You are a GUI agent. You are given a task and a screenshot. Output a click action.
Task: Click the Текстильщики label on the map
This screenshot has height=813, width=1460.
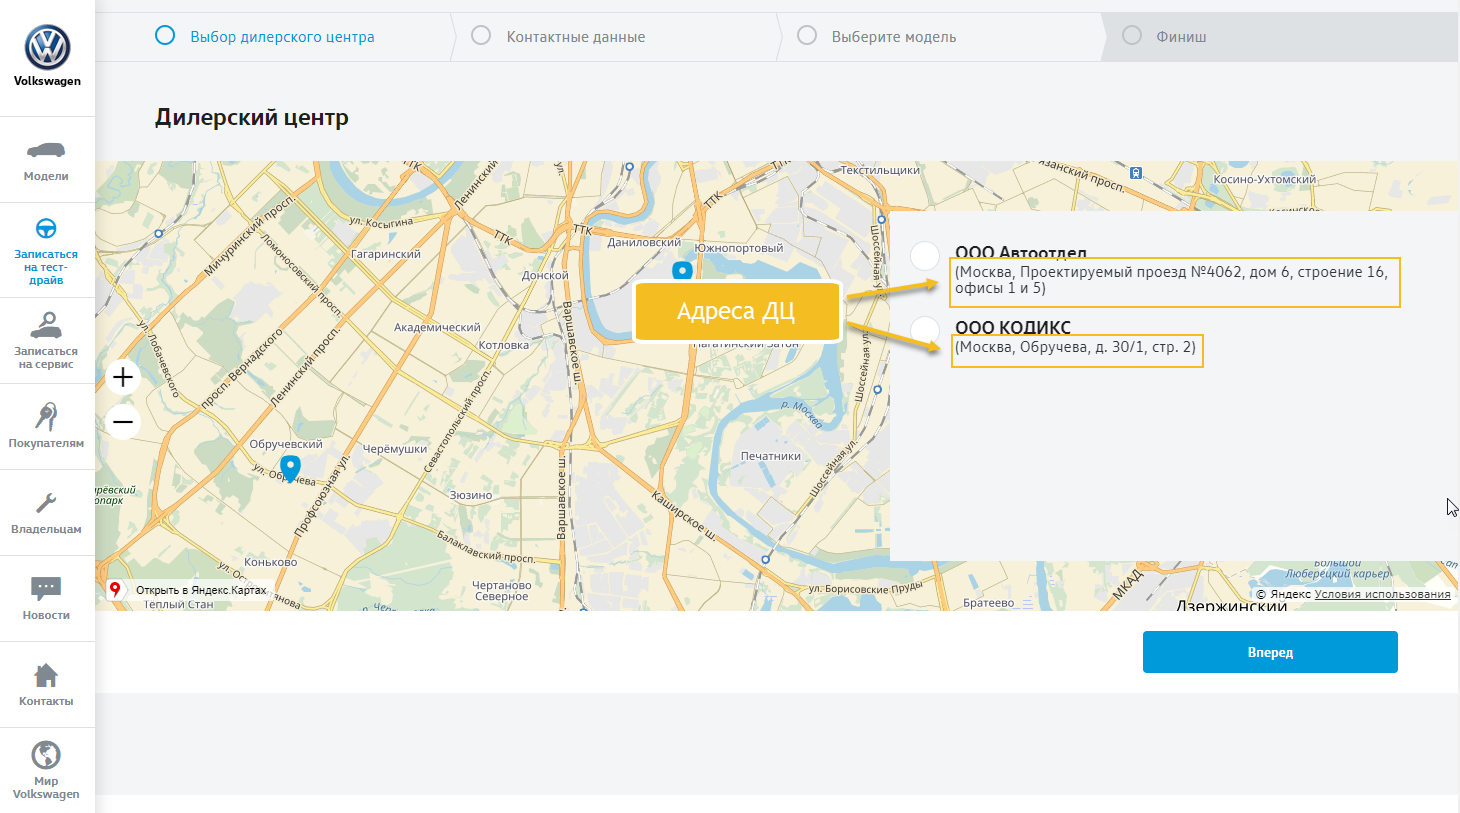(x=880, y=170)
